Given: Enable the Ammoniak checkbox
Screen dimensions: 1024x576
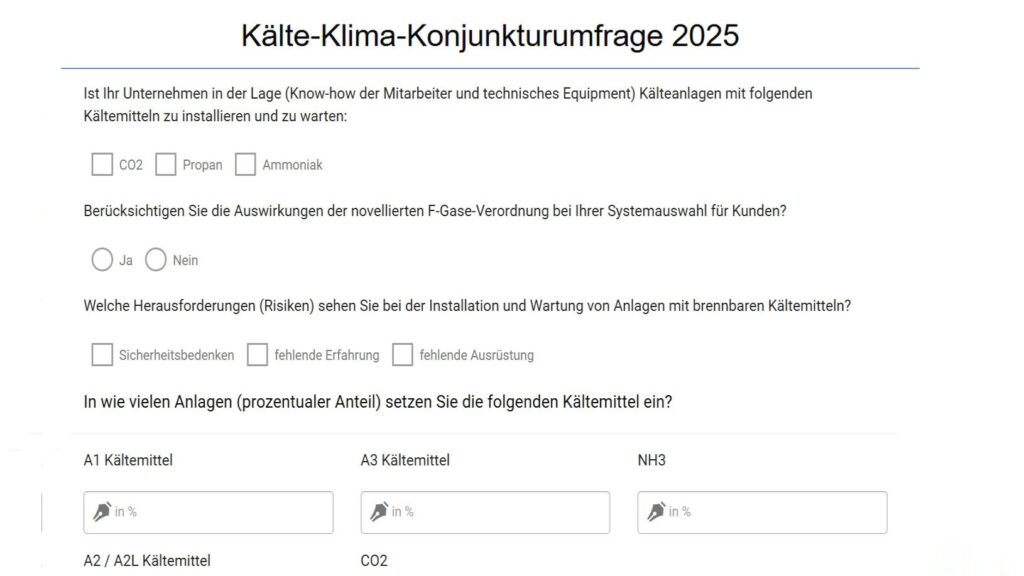Looking at the screenshot, I should pyautogui.click(x=246, y=165).
